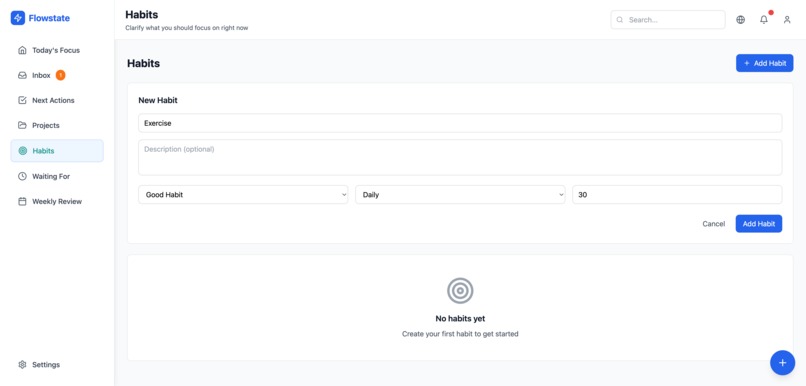Click the floating blue plus button
Image resolution: width=806 pixels, height=386 pixels.
(x=782, y=363)
